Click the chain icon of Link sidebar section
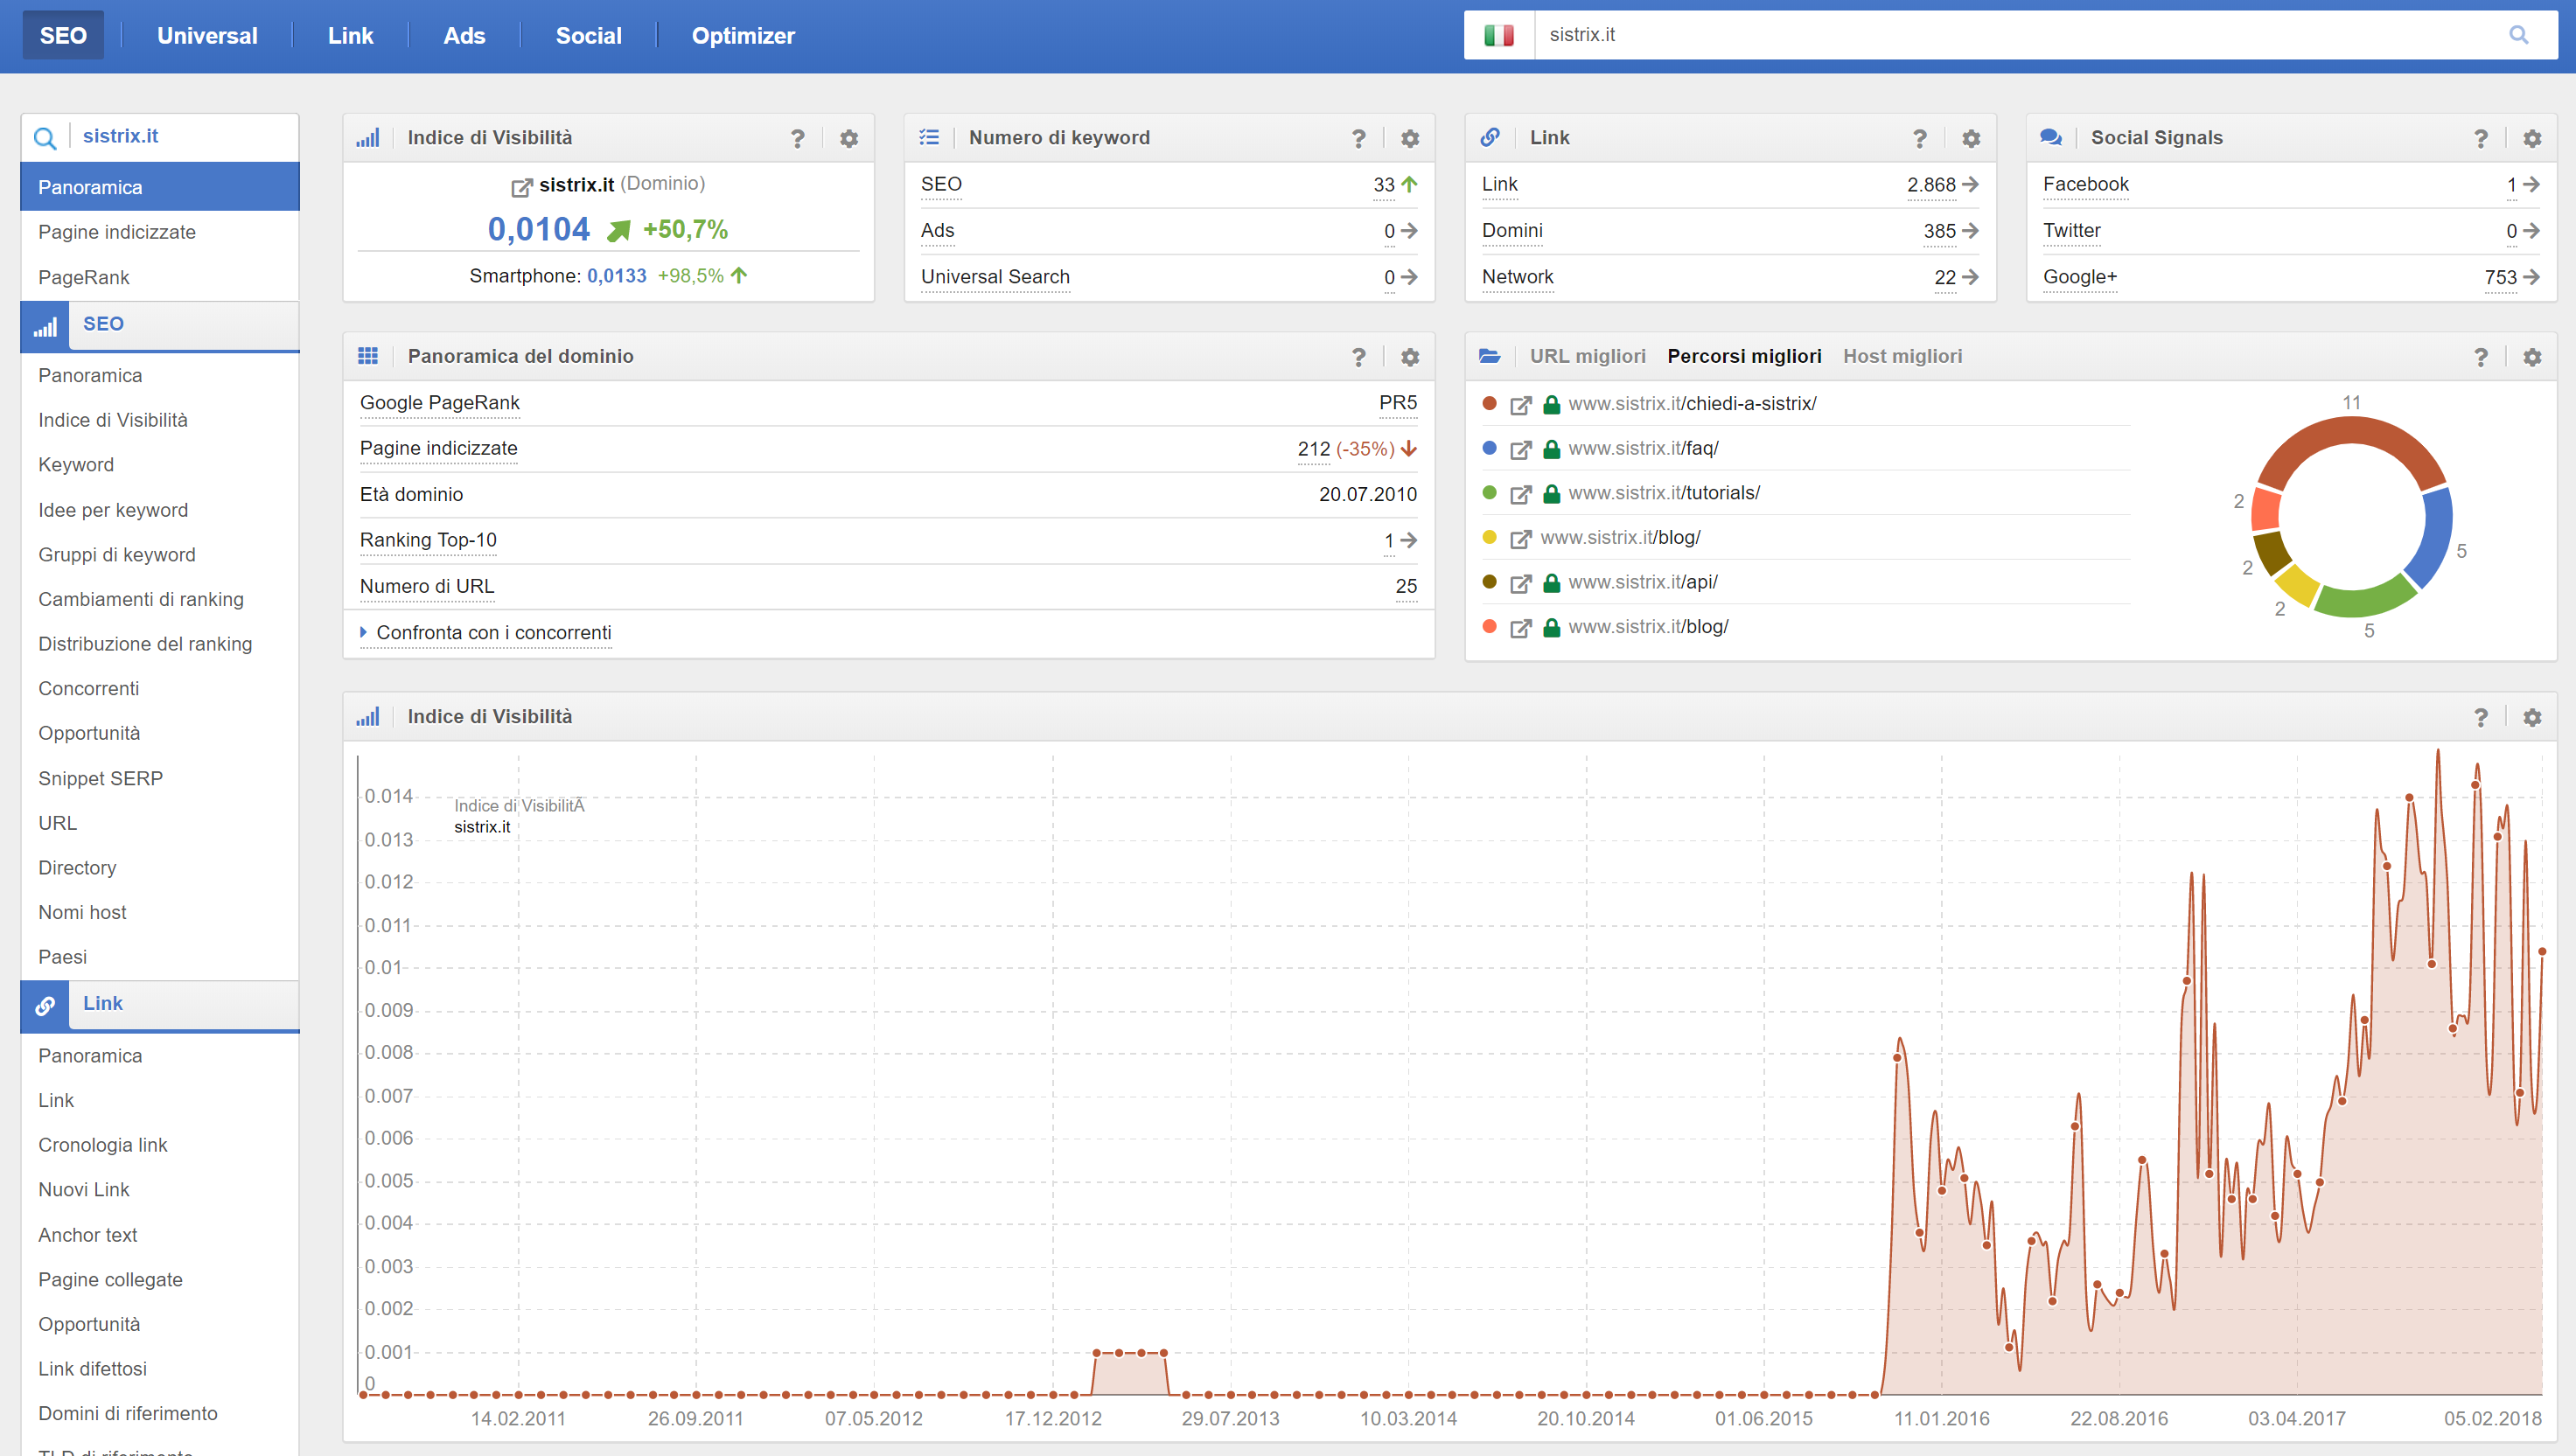The height and width of the screenshot is (1456, 2576). (x=45, y=1005)
